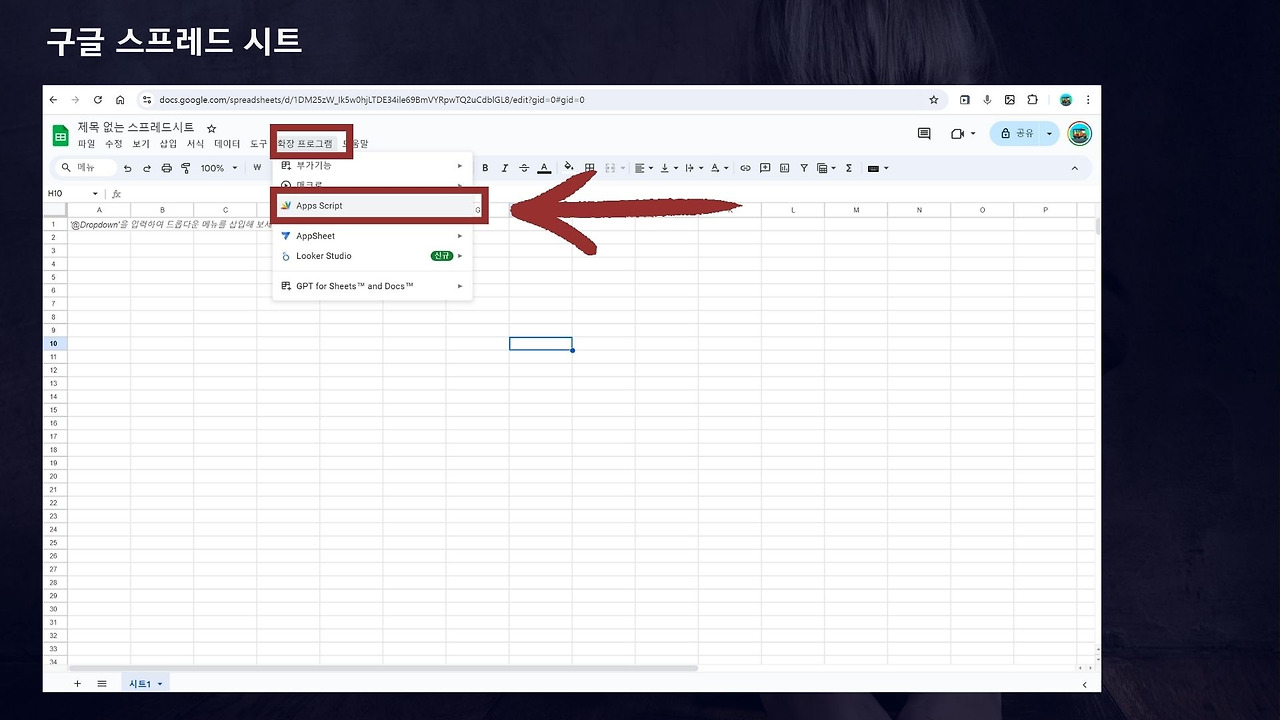
Task: Click the horizontal scrollbar at bottom
Action: click(x=383, y=667)
